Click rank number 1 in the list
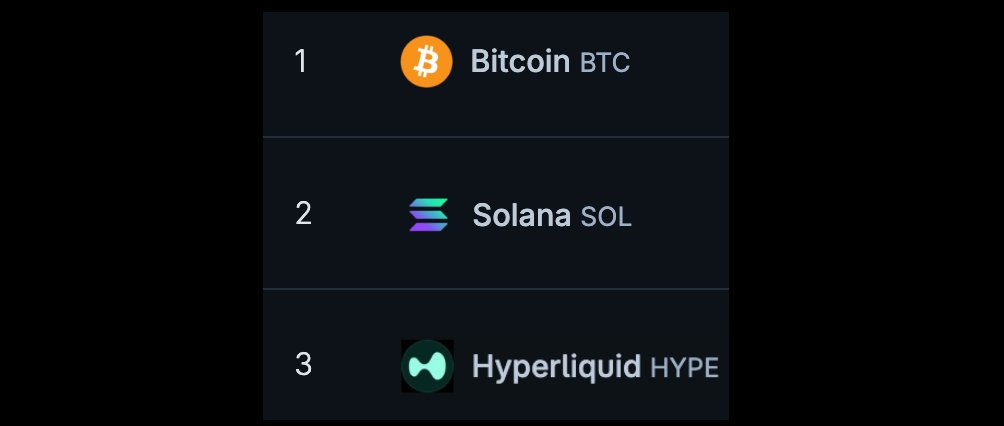Screen dimensions: 1004x426 300,62
